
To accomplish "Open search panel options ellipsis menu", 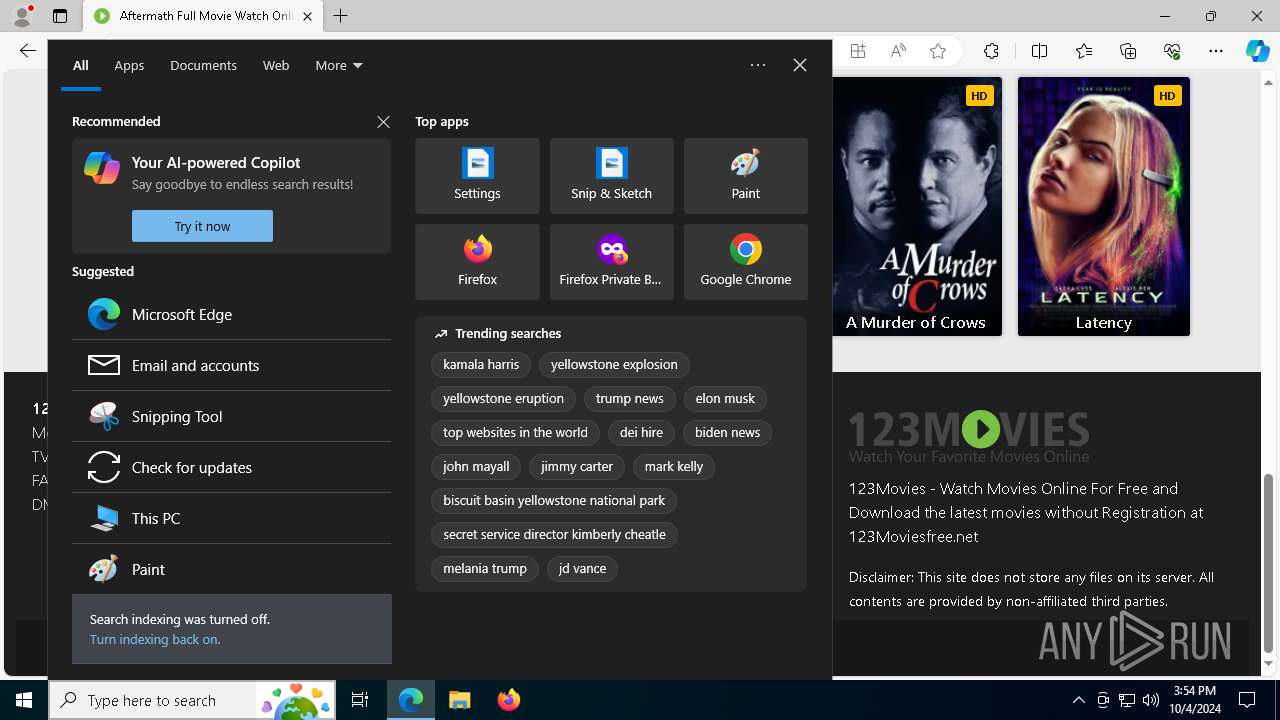I will (758, 65).
